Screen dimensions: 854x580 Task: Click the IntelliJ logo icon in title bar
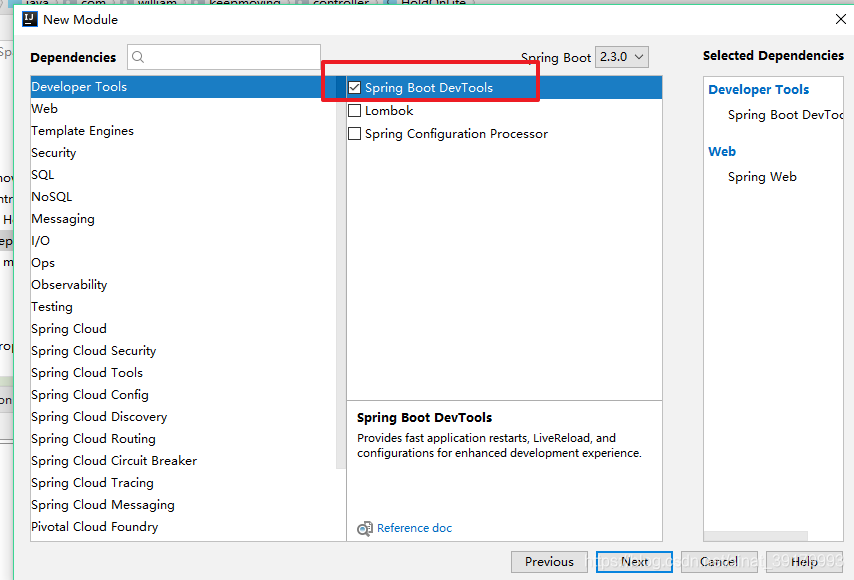30,19
